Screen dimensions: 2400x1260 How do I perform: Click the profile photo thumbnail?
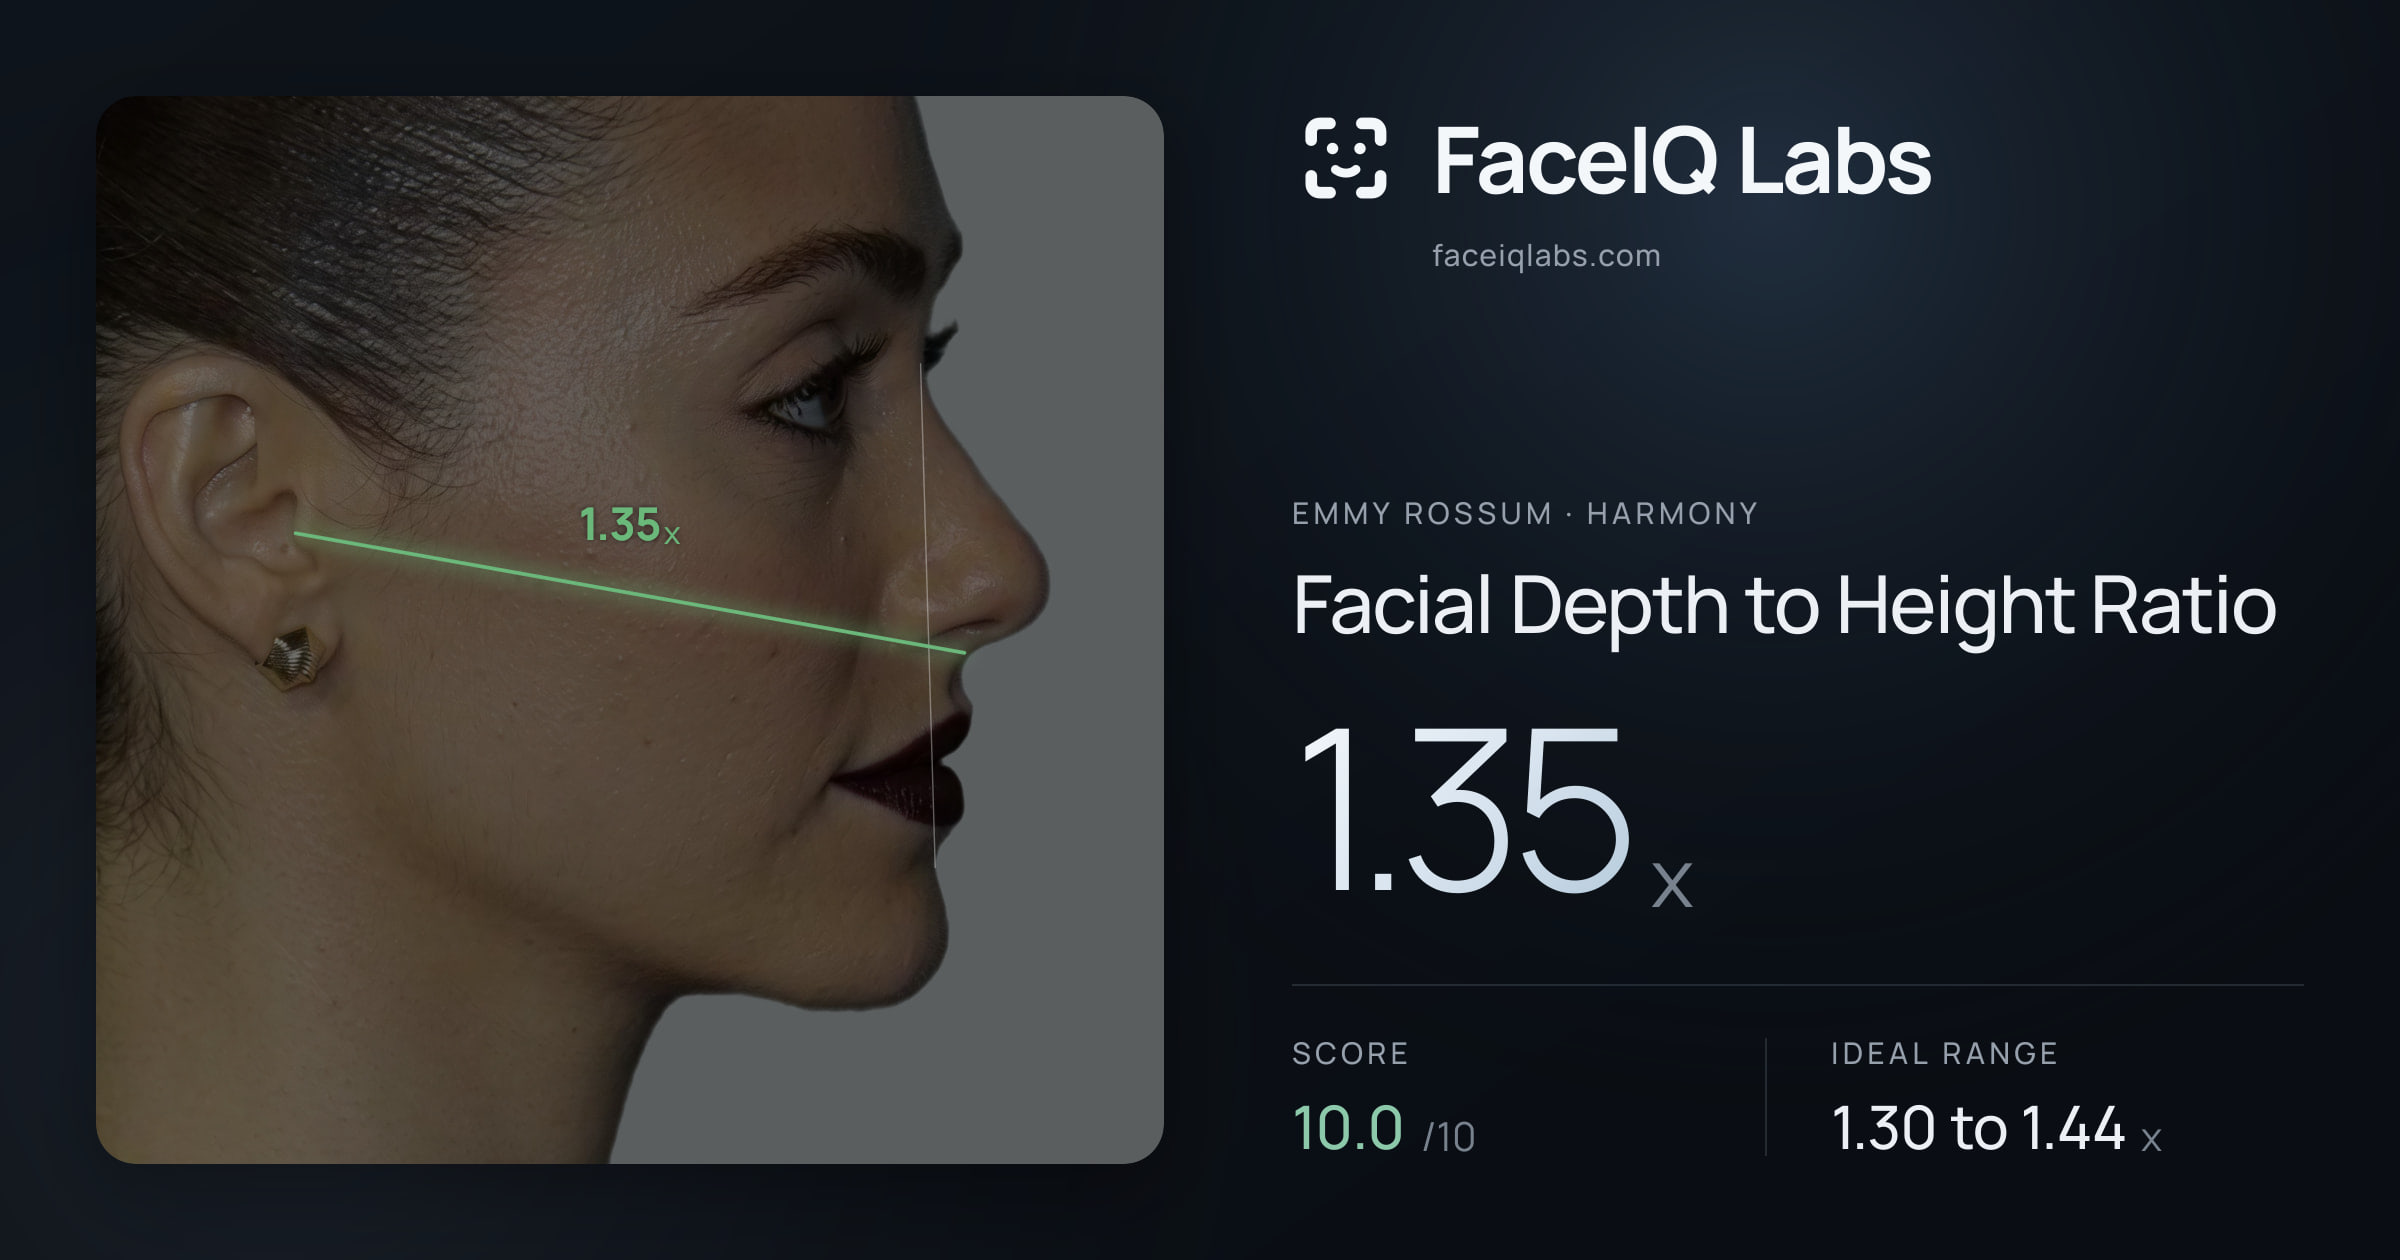click(x=630, y=630)
